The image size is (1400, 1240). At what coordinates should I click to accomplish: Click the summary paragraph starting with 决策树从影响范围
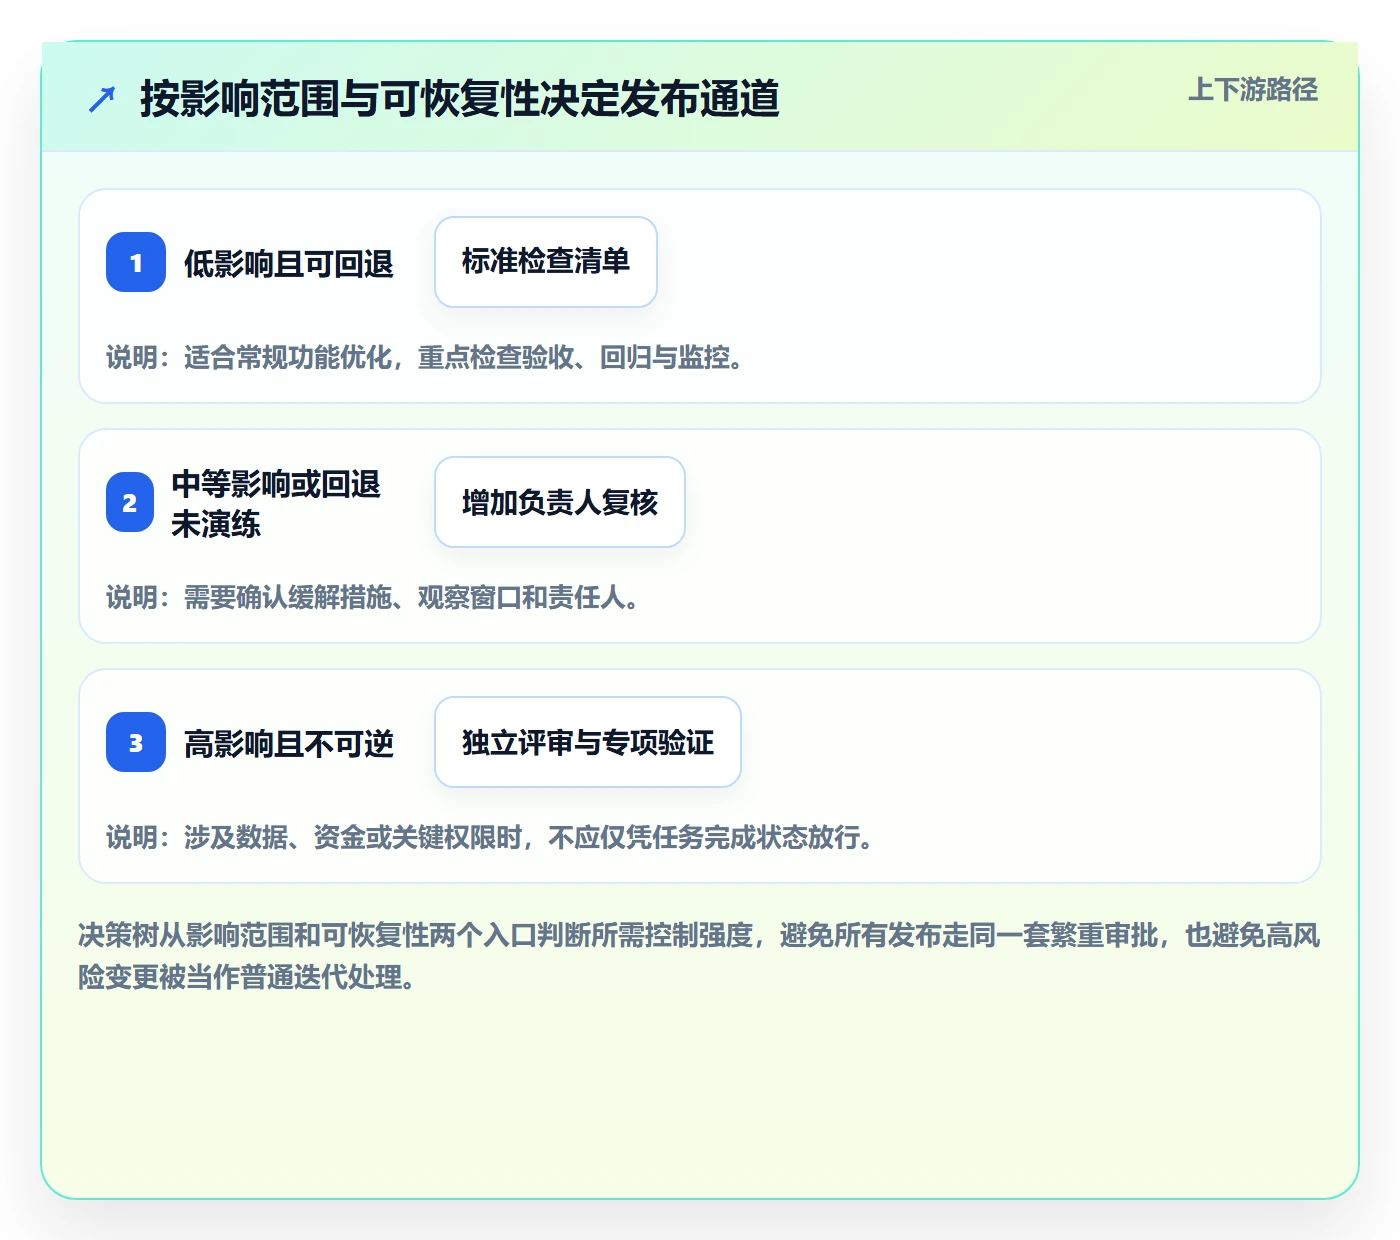(700, 956)
